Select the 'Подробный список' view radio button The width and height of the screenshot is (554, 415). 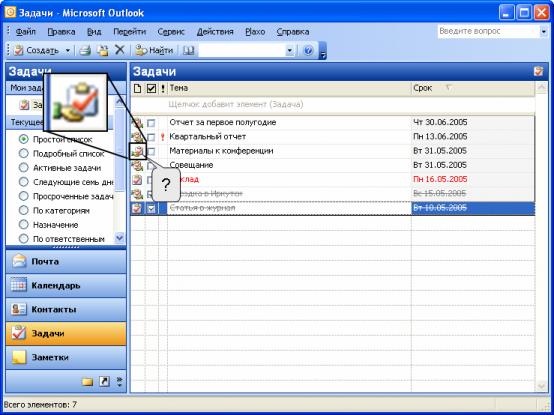(23, 154)
